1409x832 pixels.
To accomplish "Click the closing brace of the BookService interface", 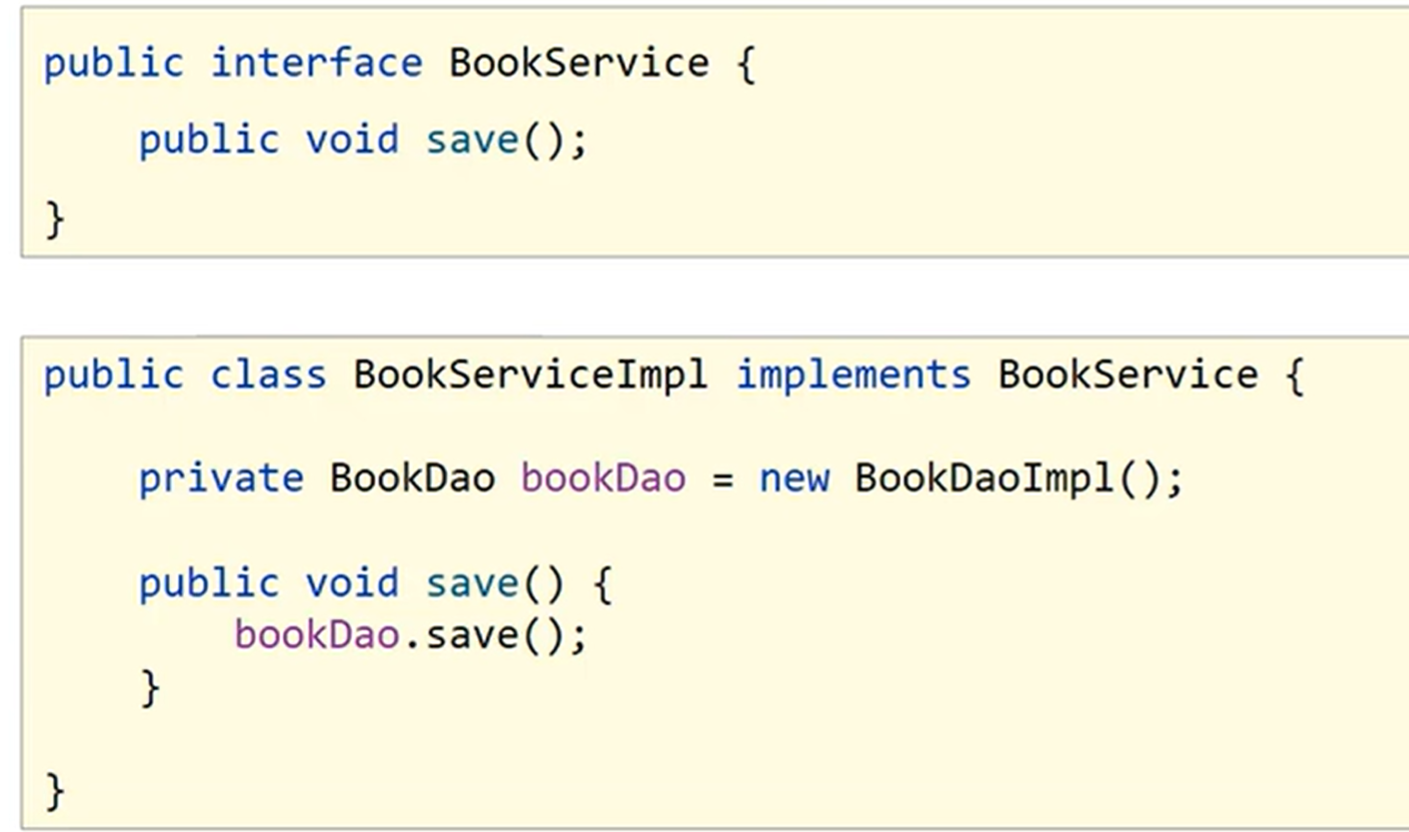I will tap(55, 218).
